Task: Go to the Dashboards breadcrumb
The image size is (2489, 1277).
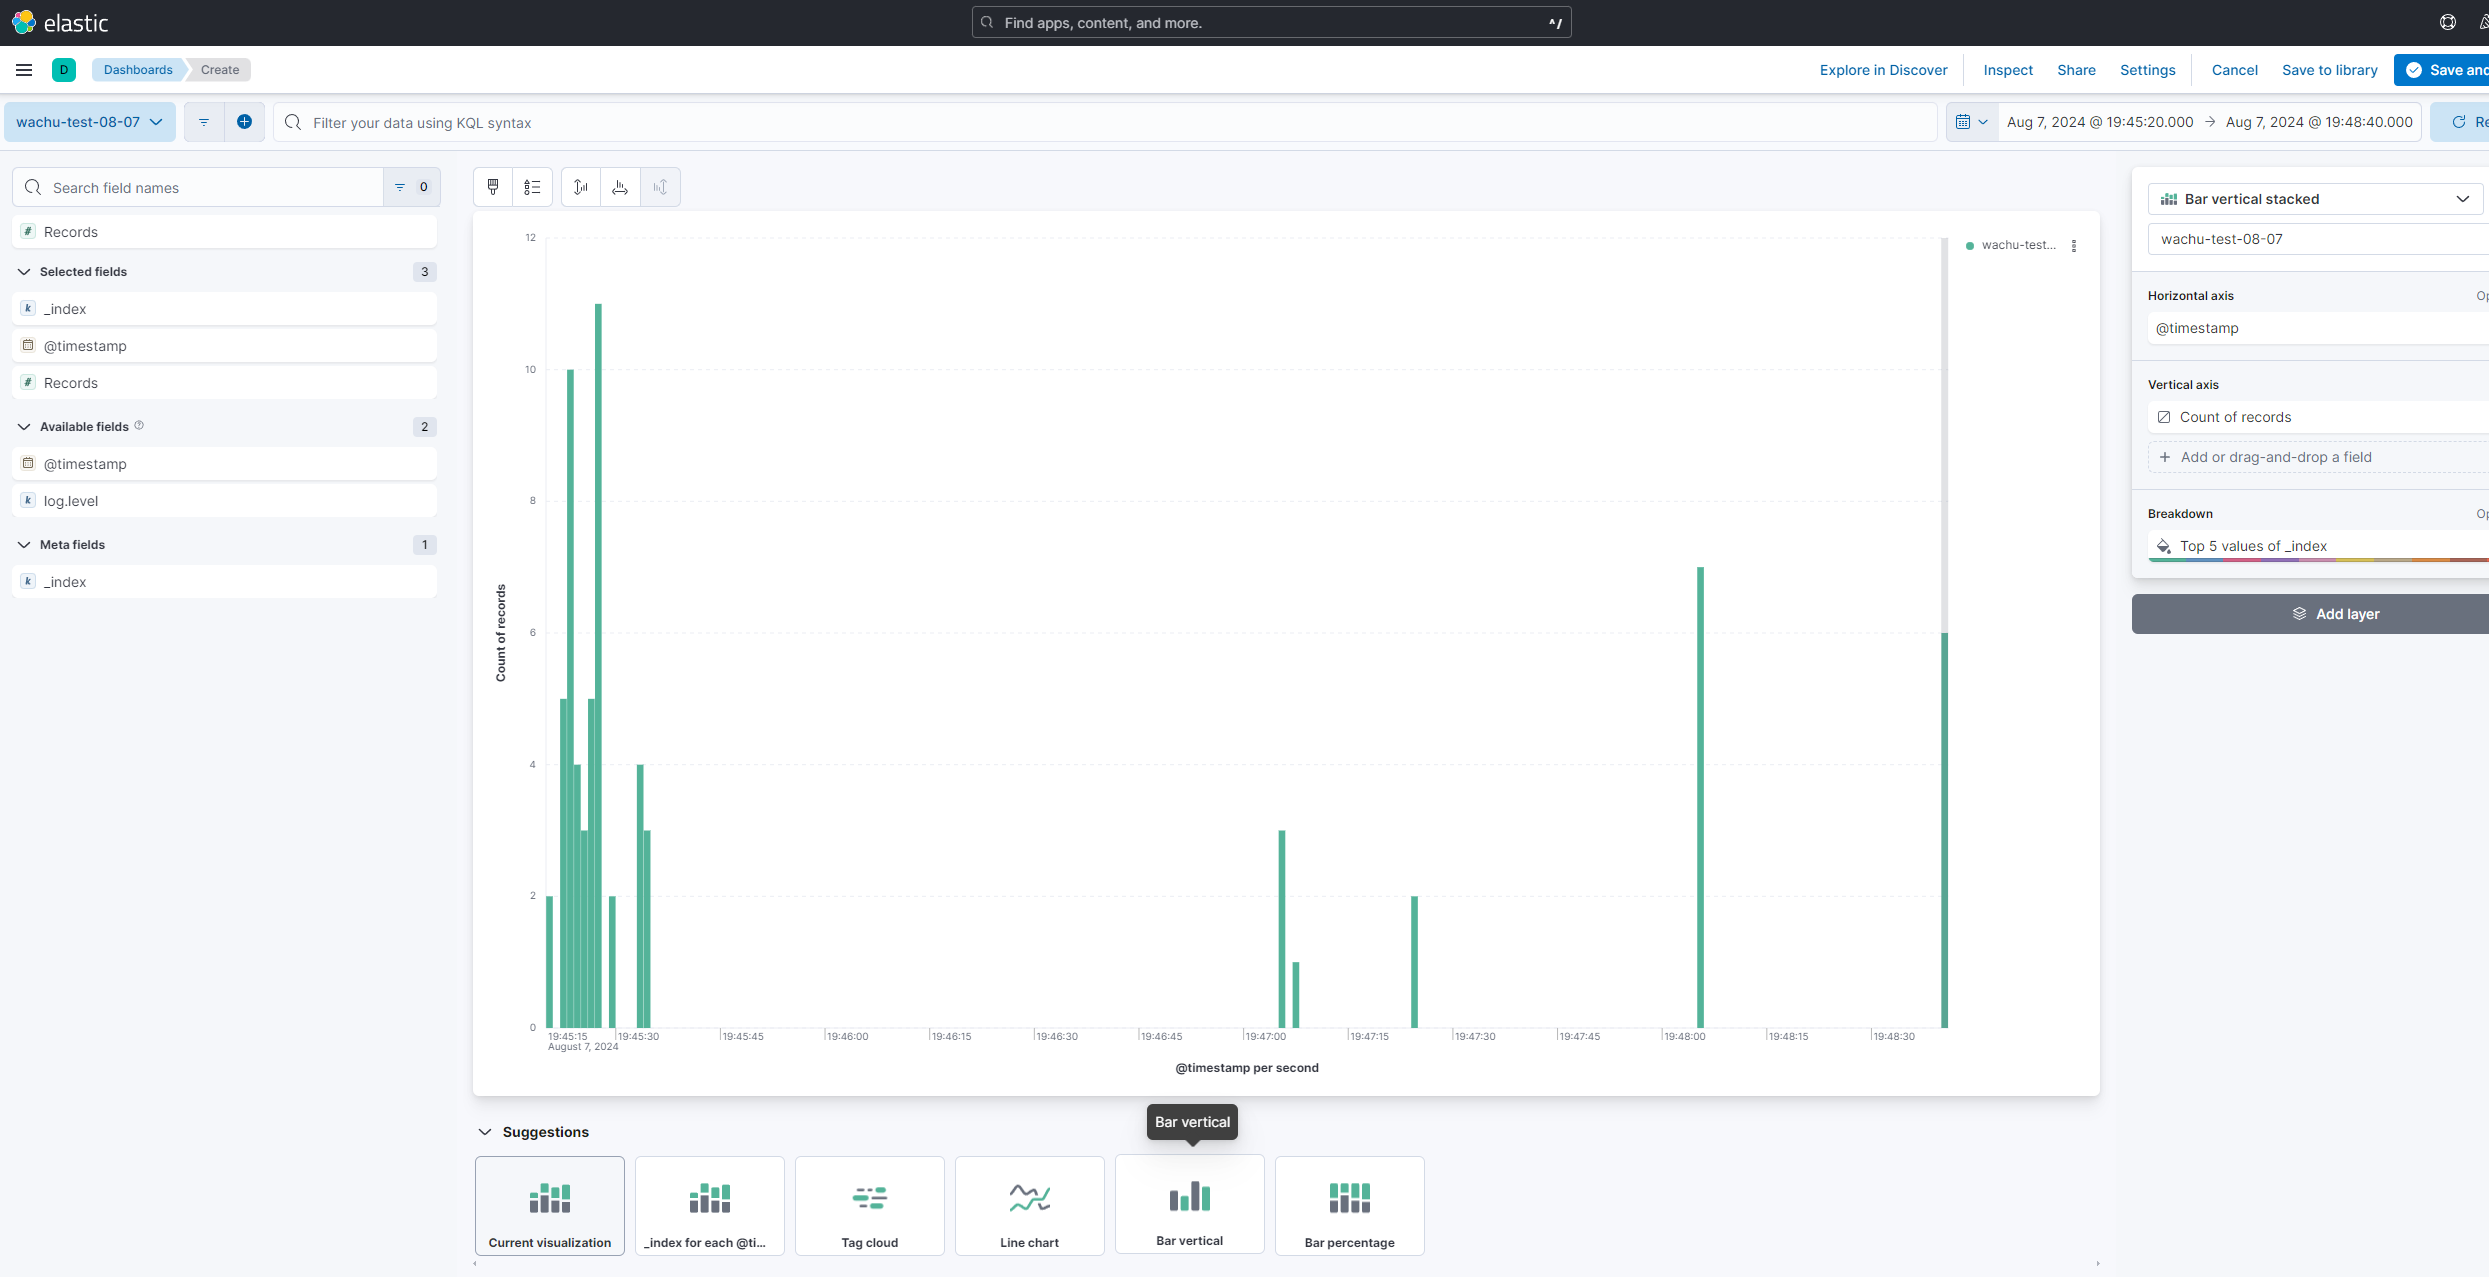Action: coord(138,70)
